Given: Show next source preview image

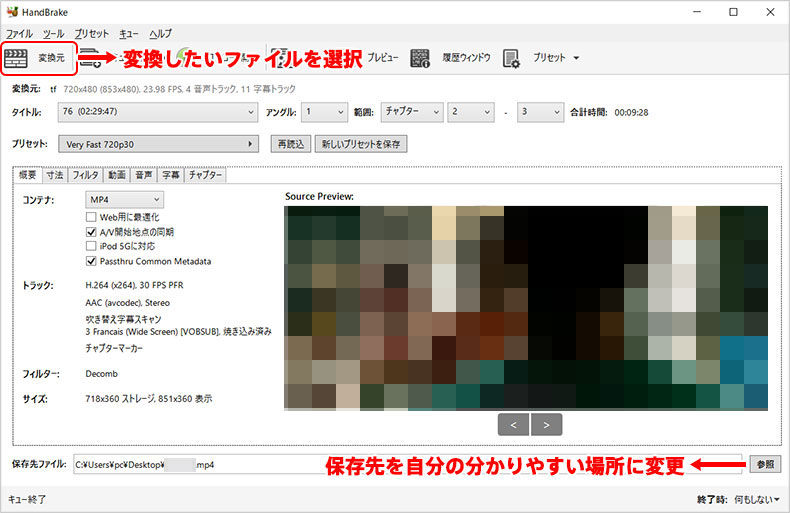Looking at the screenshot, I should pyautogui.click(x=547, y=424).
